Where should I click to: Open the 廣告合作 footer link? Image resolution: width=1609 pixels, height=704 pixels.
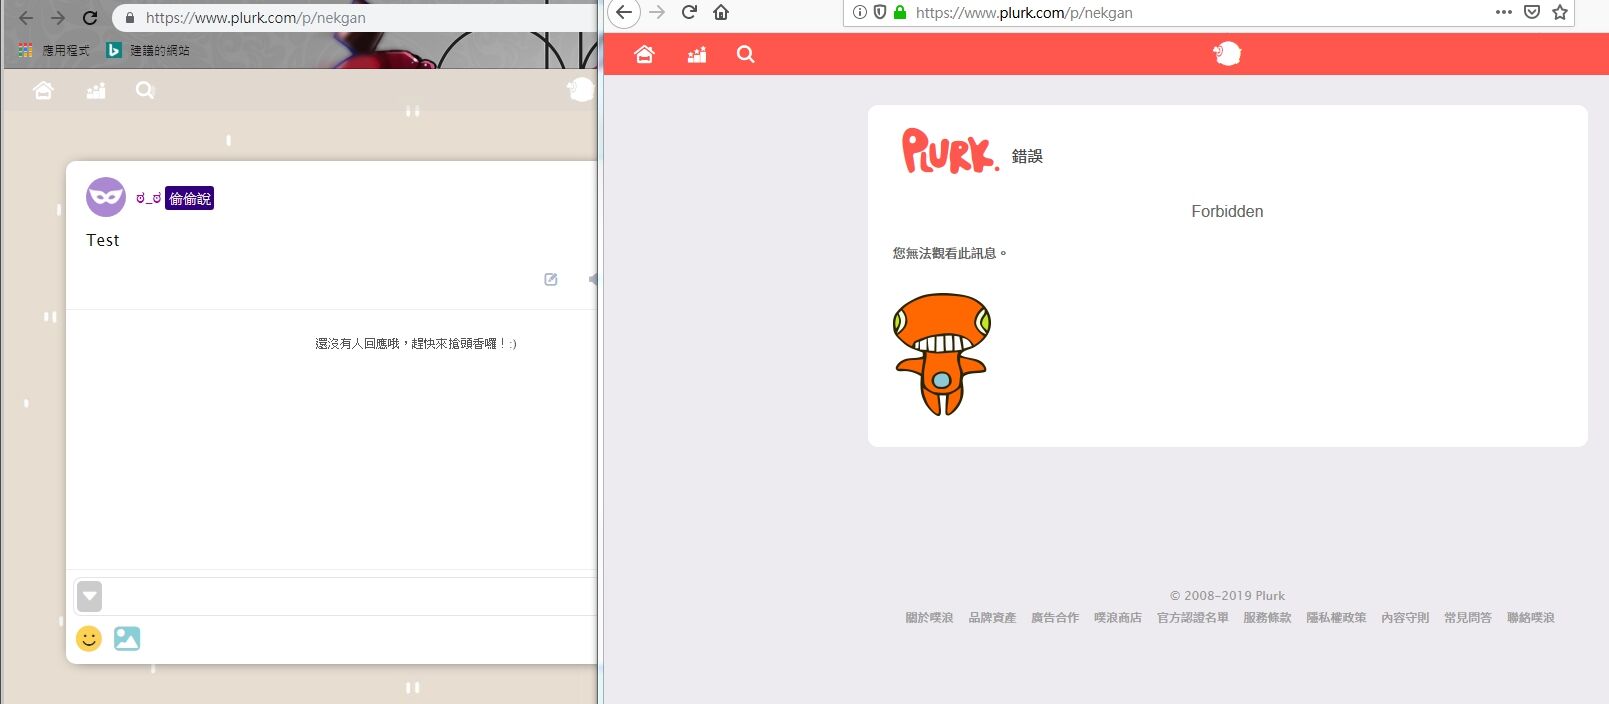tap(1055, 618)
